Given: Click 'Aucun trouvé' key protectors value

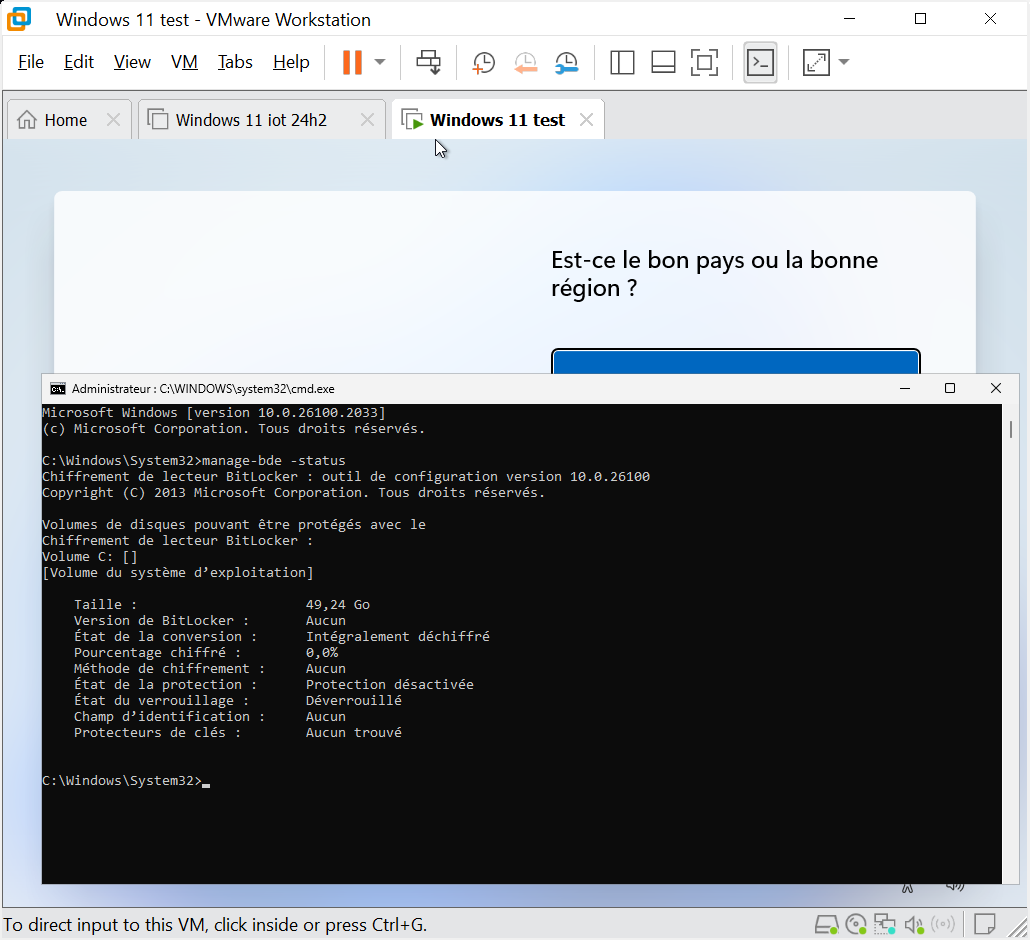Looking at the screenshot, I should [x=353, y=732].
